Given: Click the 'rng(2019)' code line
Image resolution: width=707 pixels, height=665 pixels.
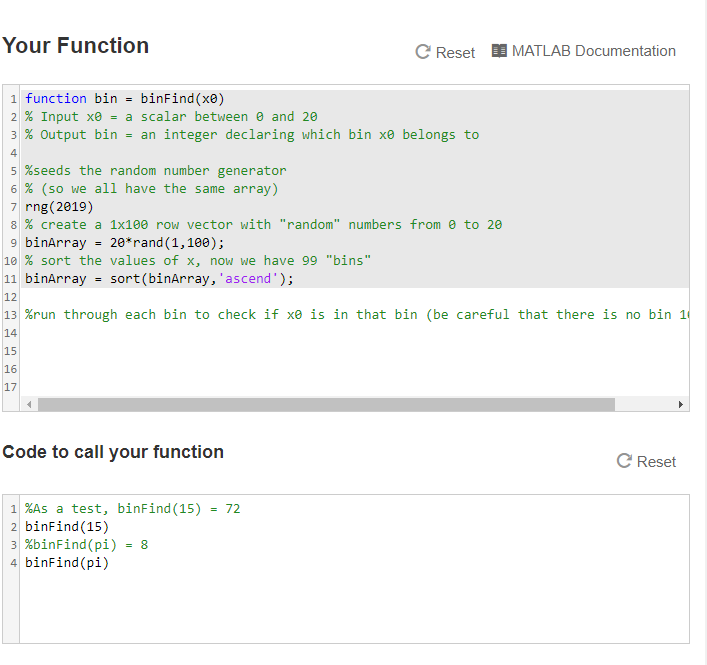Looking at the screenshot, I should pos(59,207).
